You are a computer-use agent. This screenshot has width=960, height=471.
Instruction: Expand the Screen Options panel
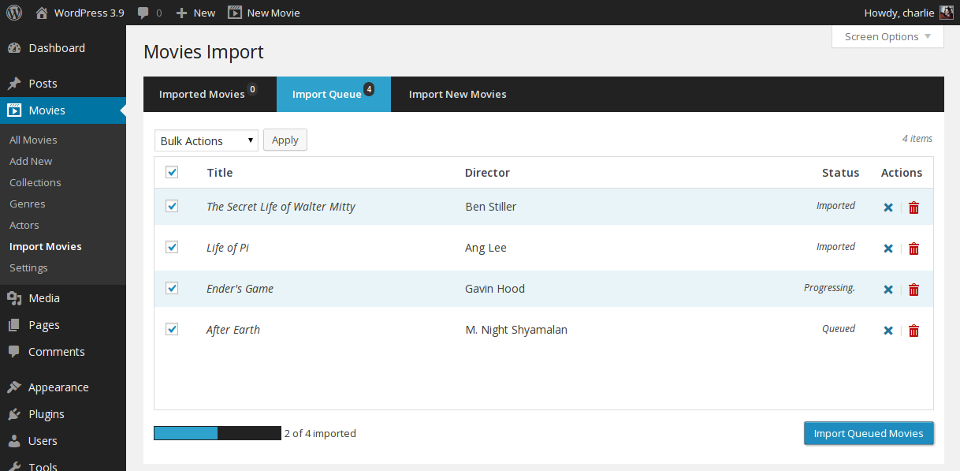point(887,37)
